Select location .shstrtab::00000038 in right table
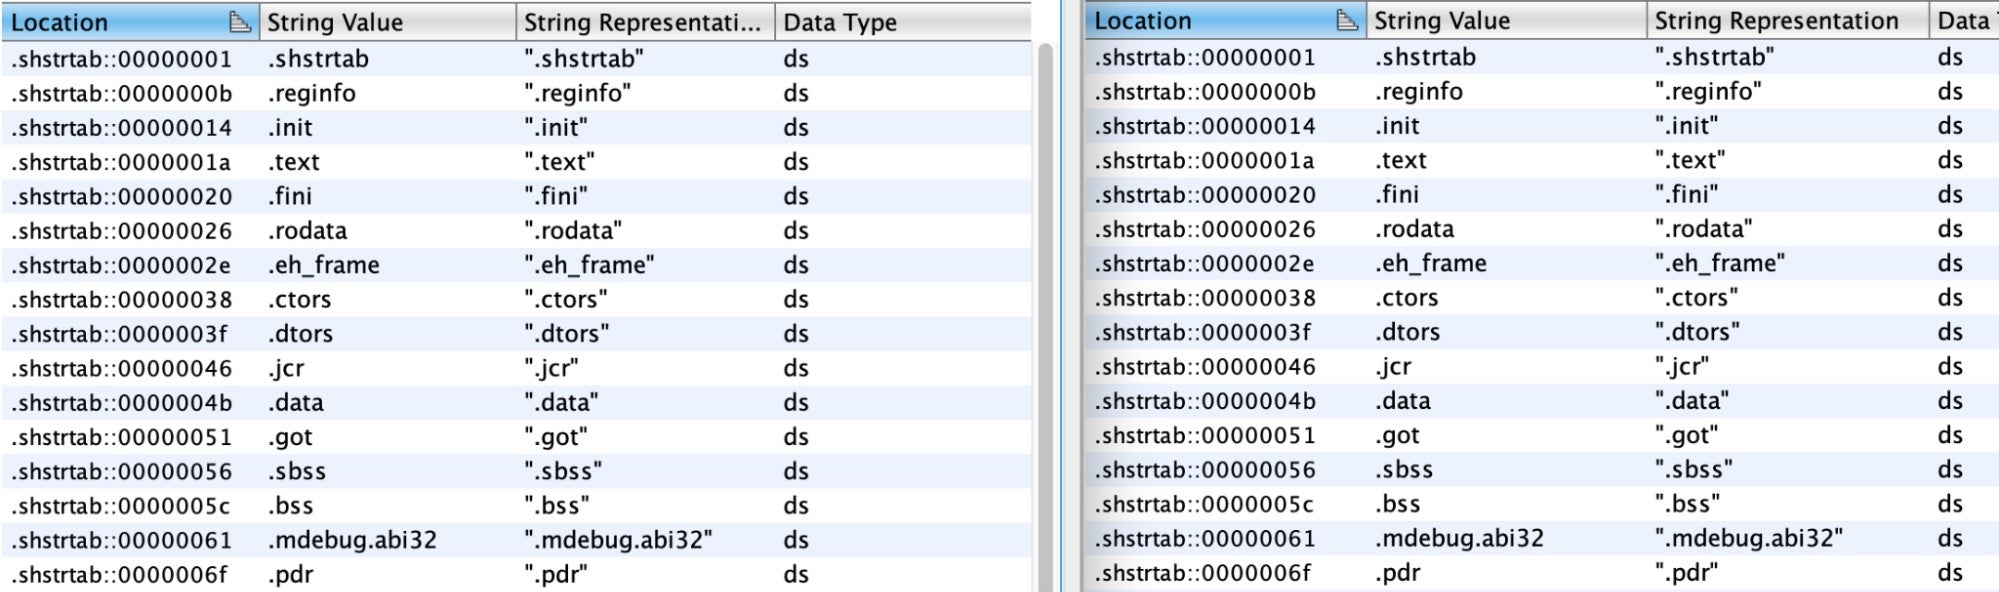The width and height of the screenshot is (1999, 592). (1204, 298)
